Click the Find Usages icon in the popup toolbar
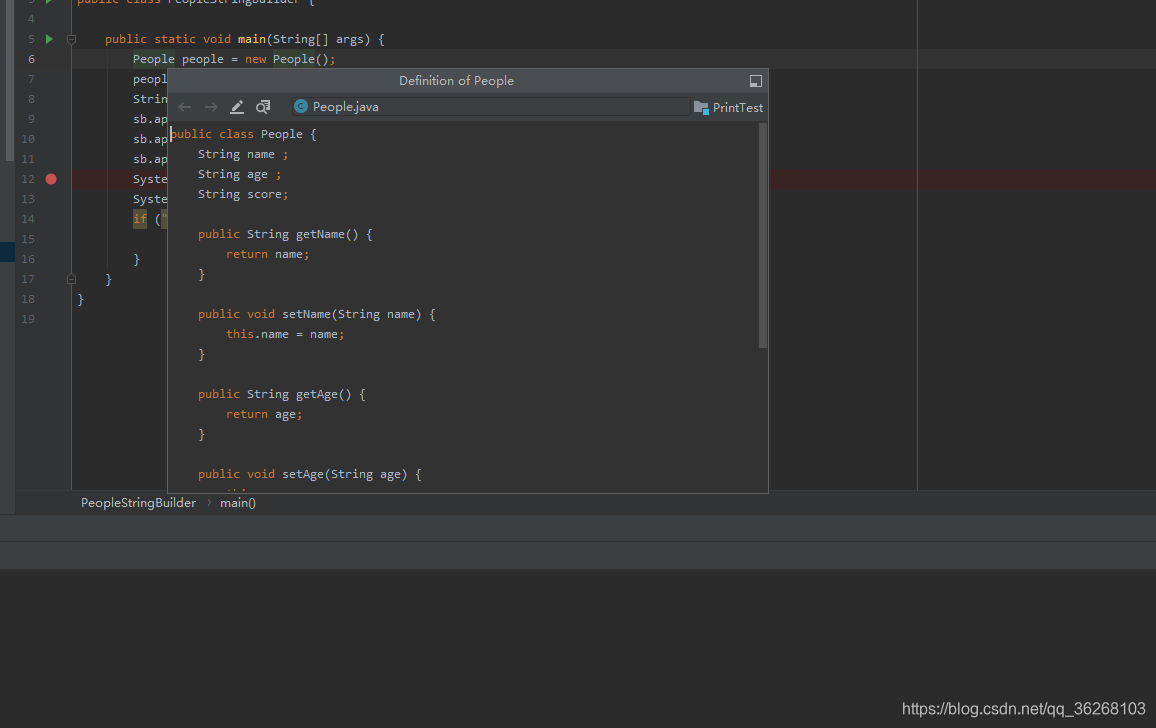 click(x=262, y=107)
